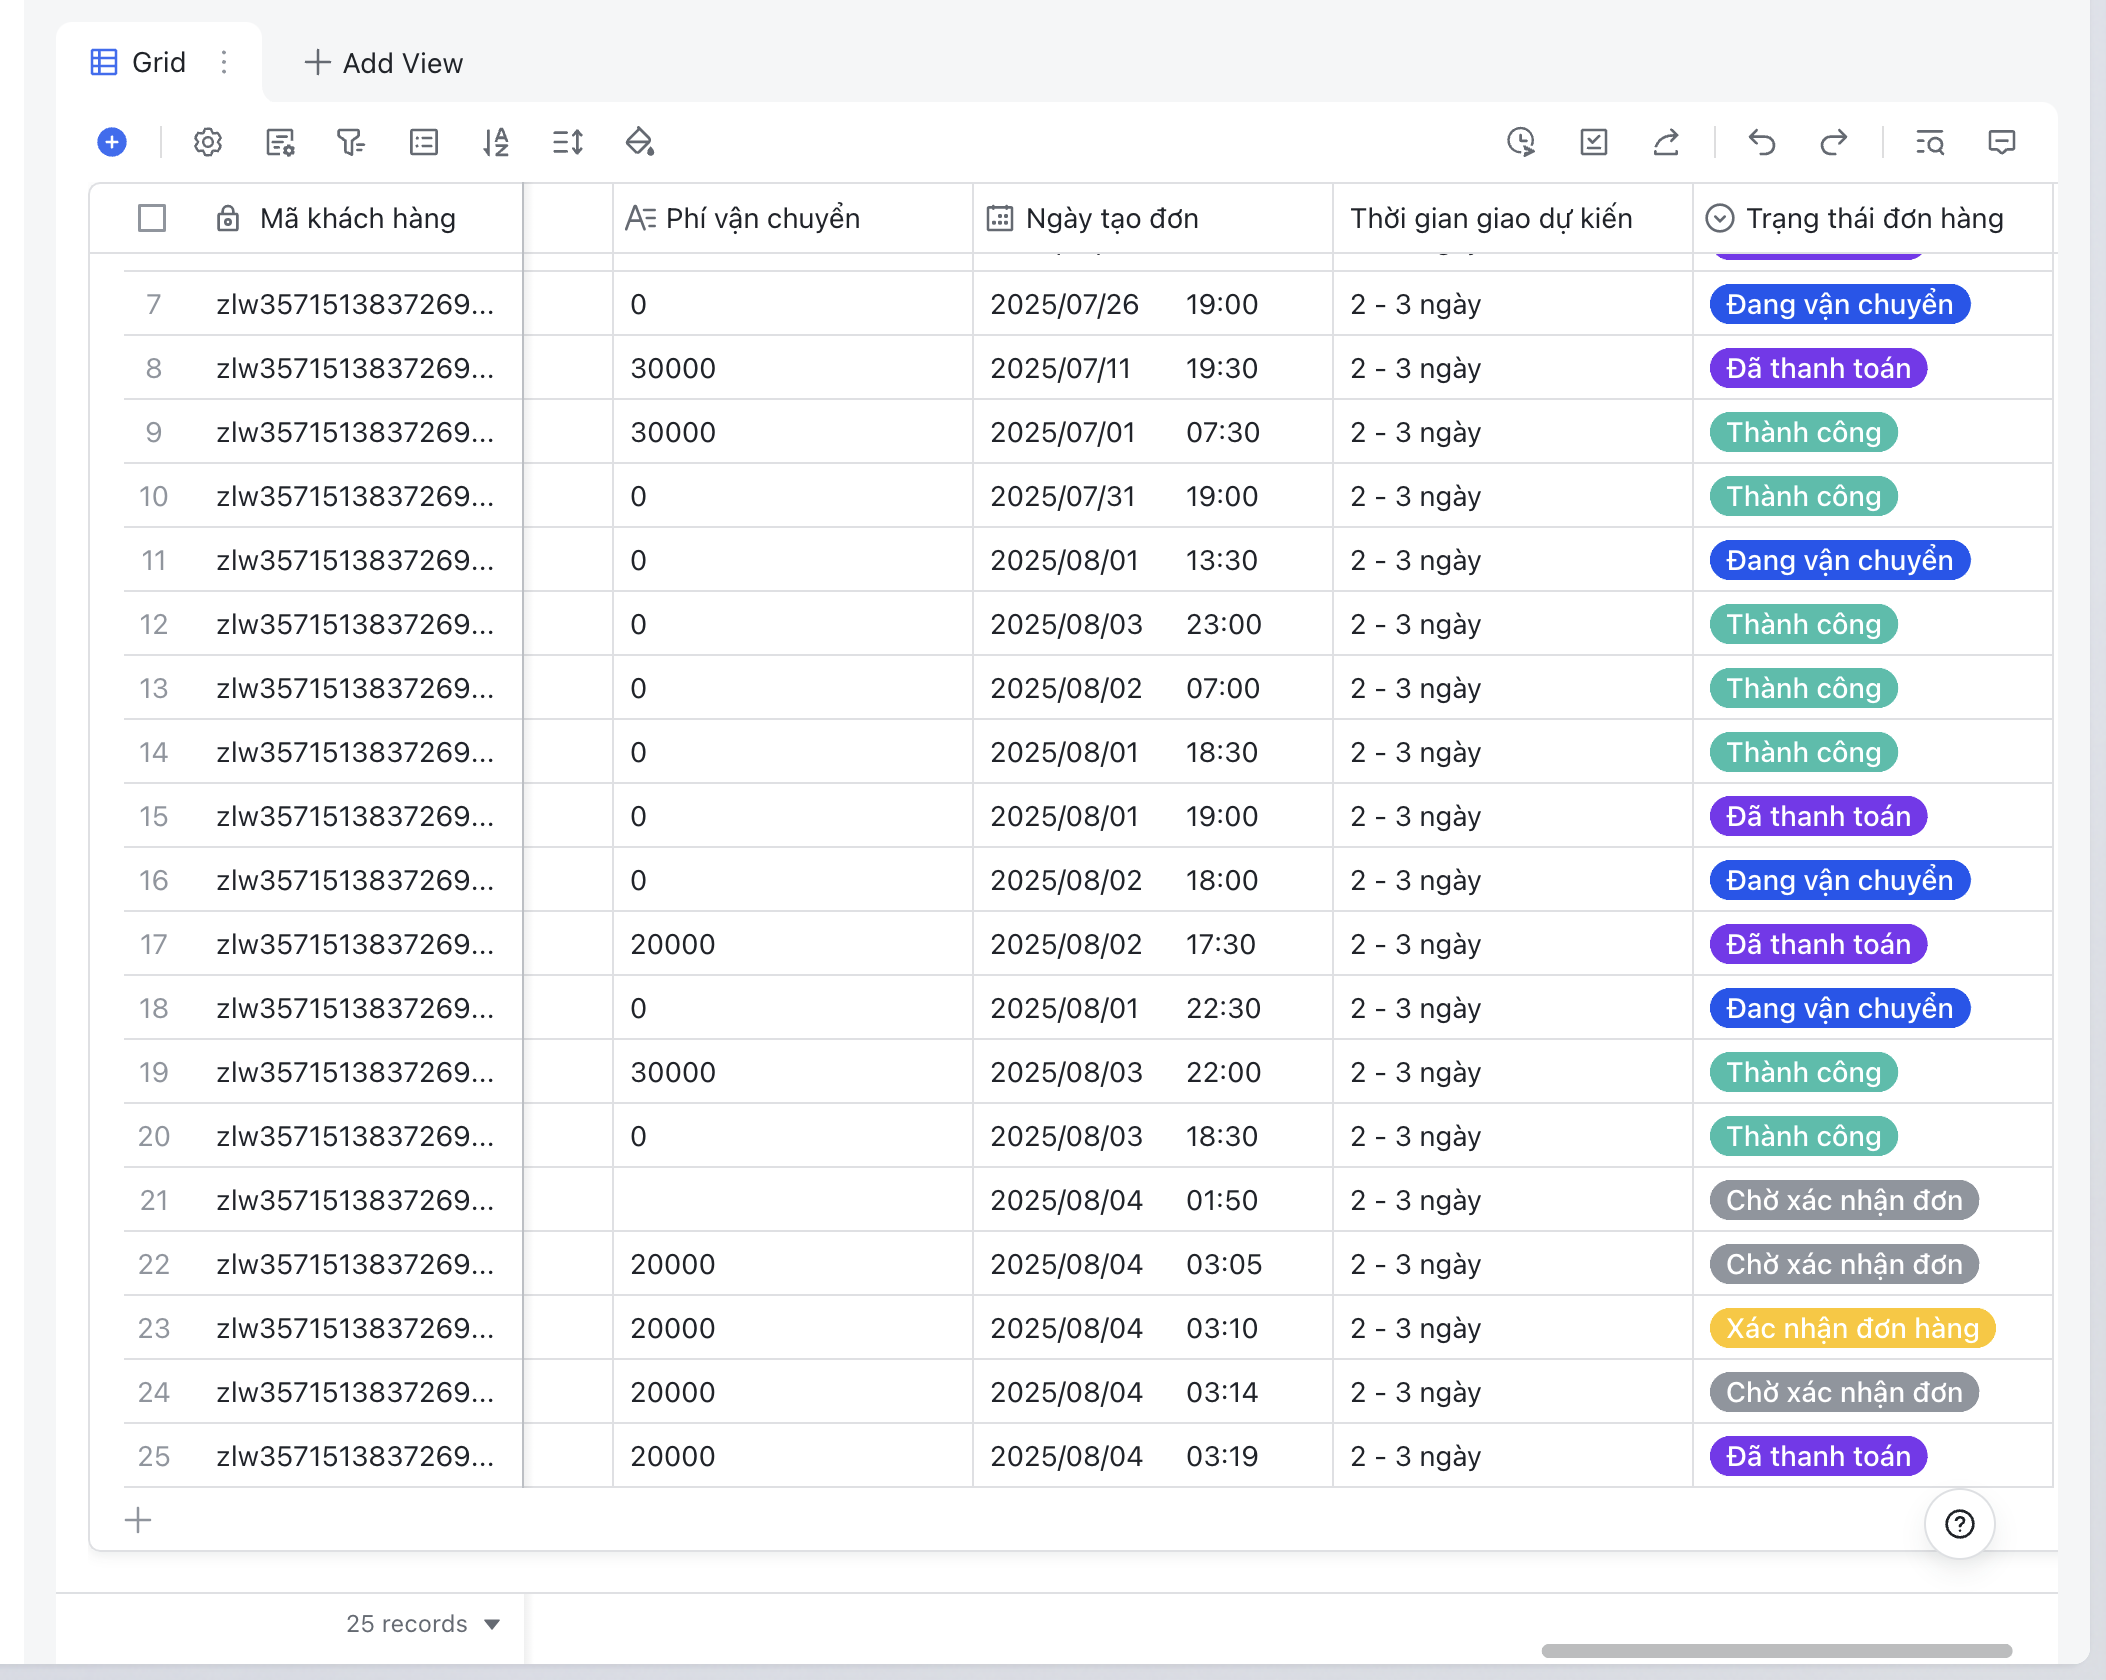Viewport: 2106px width, 1680px height.
Task: Add a new record with the blue plus icon
Action: (x=112, y=142)
